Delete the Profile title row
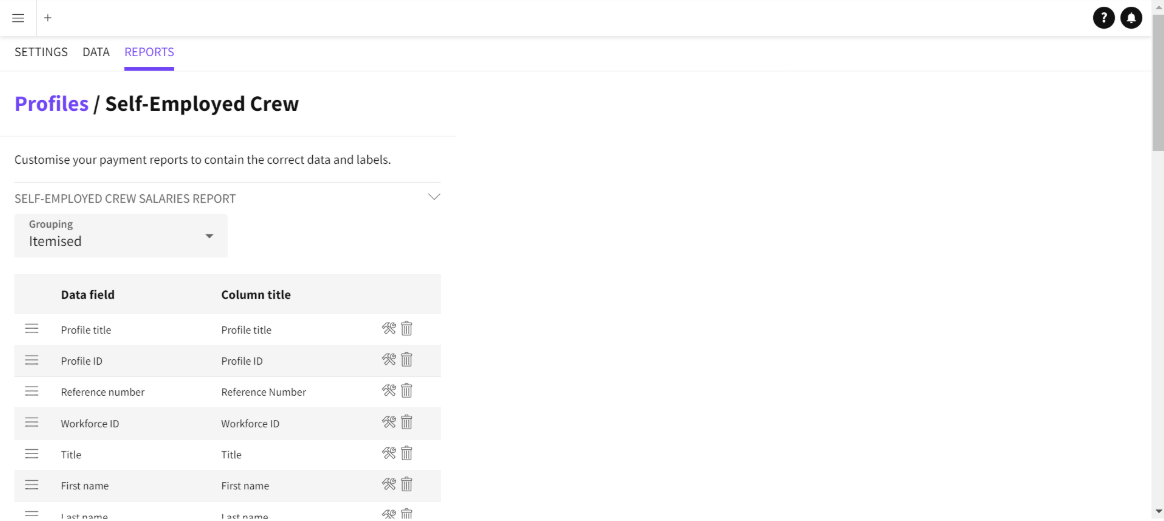The image size is (1164, 521). (407, 328)
